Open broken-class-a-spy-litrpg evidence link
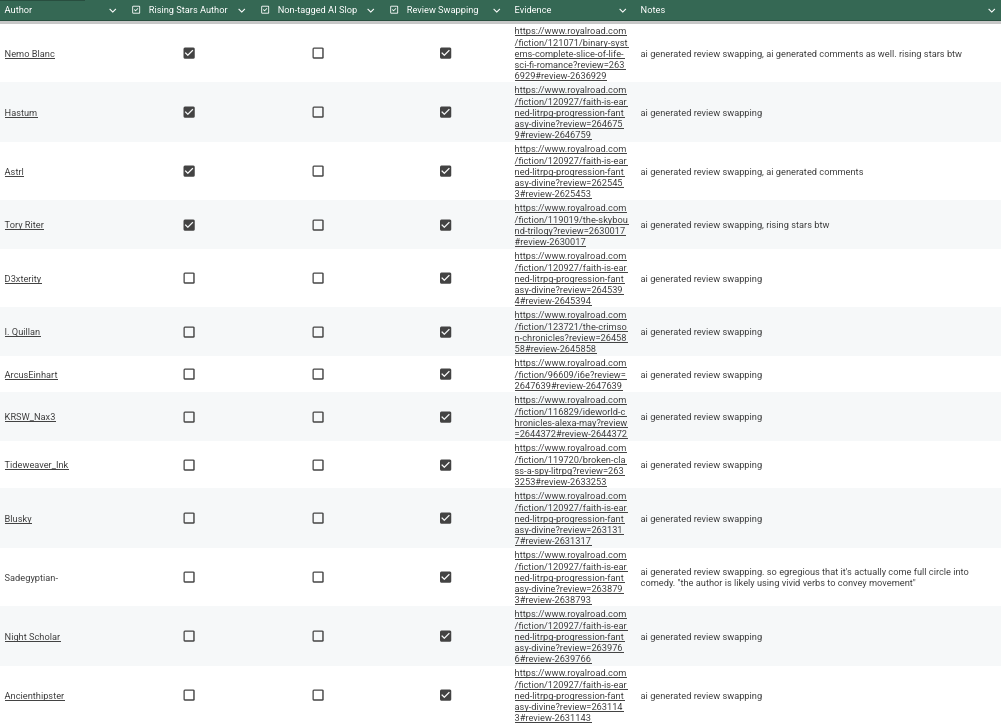Screen dimensions: 1001x724 click(x=571, y=465)
